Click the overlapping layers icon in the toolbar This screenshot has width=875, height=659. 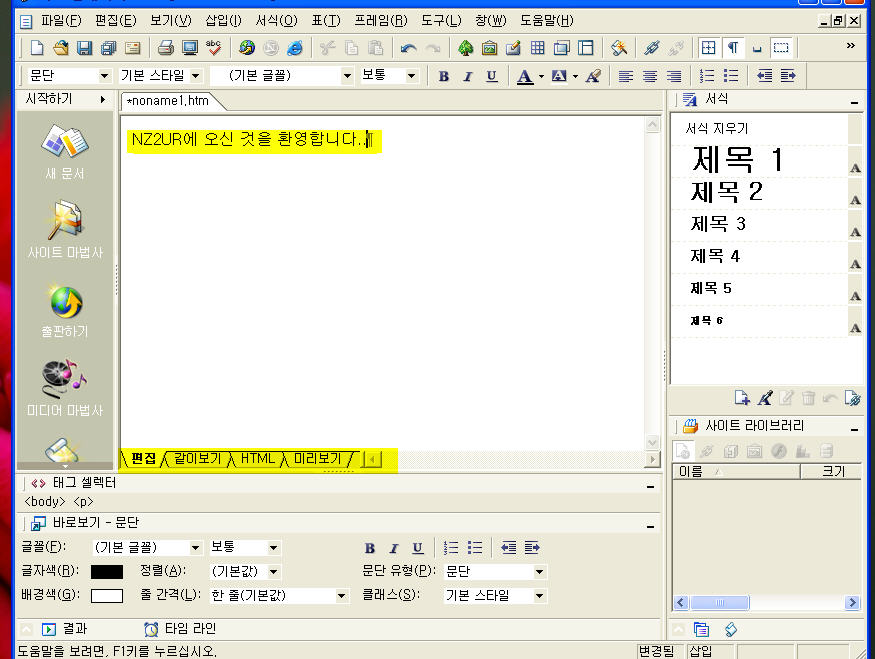point(561,48)
